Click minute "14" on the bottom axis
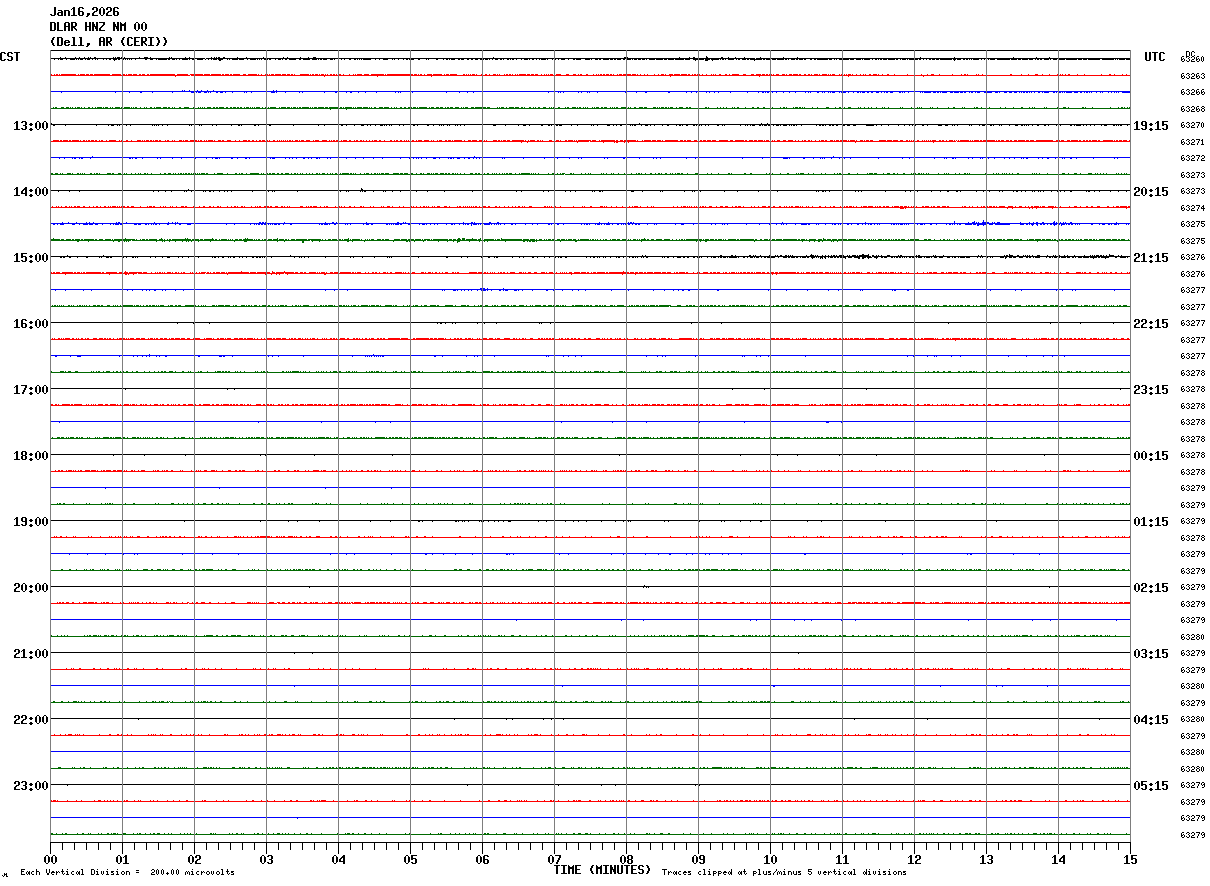Screen dimensions: 1210x886 click(1058, 859)
